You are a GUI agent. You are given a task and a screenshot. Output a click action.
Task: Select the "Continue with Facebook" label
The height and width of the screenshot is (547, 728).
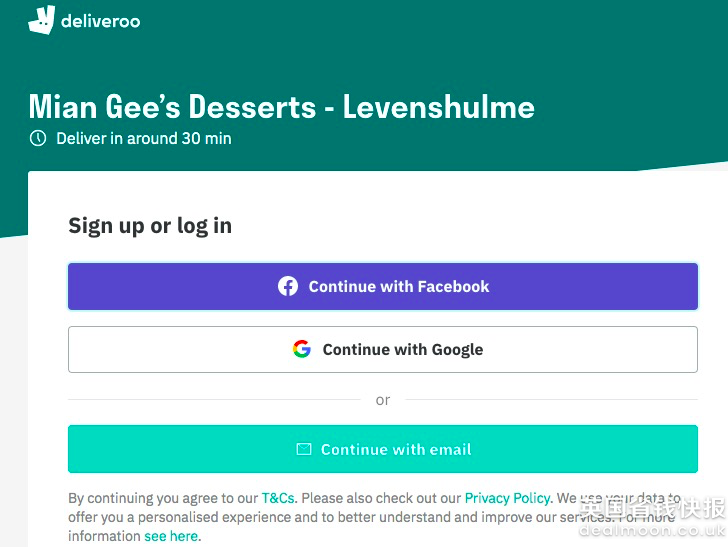pyautogui.click(x=399, y=287)
